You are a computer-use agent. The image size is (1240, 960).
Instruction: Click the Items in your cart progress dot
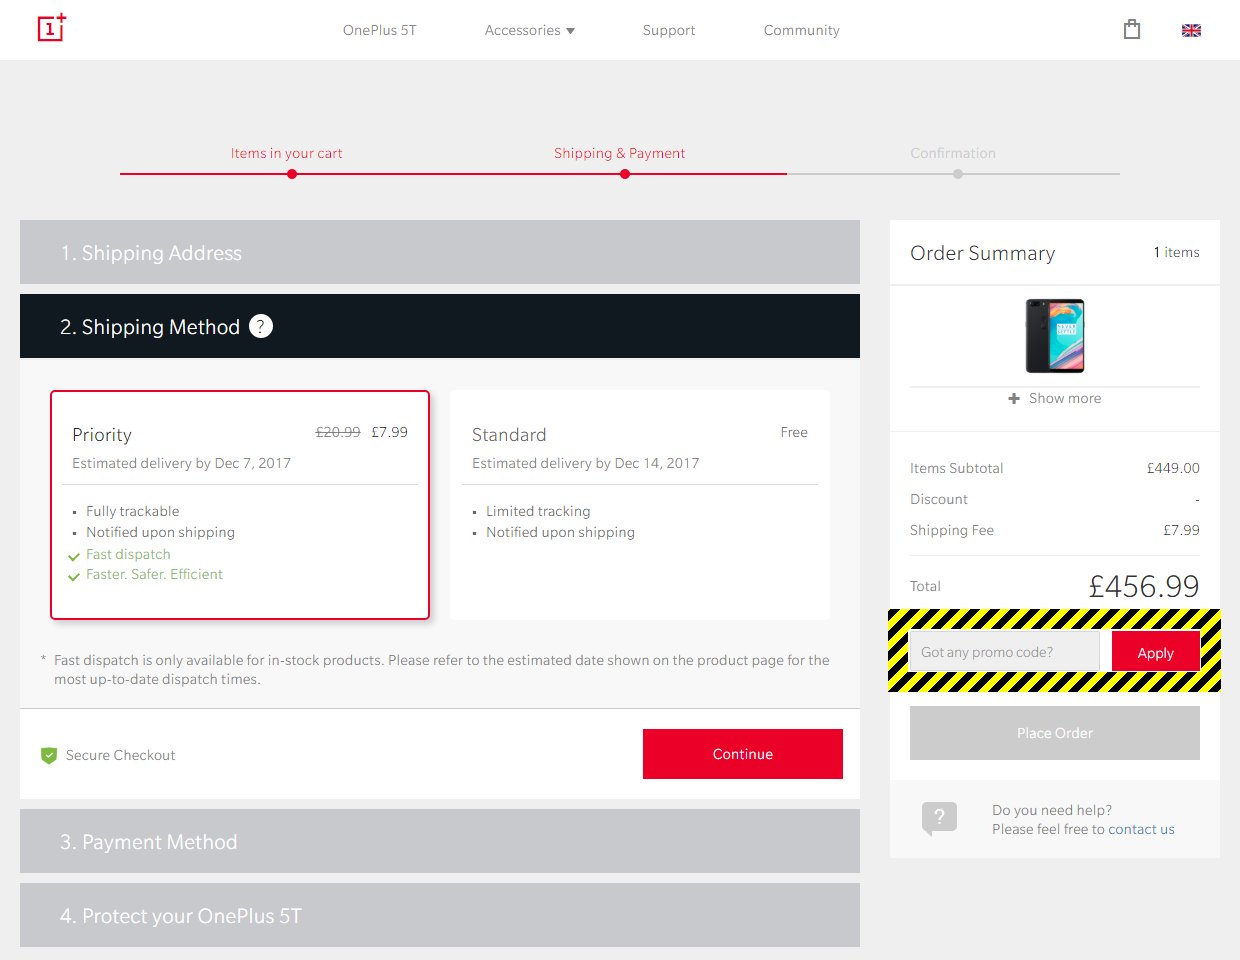point(292,174)
